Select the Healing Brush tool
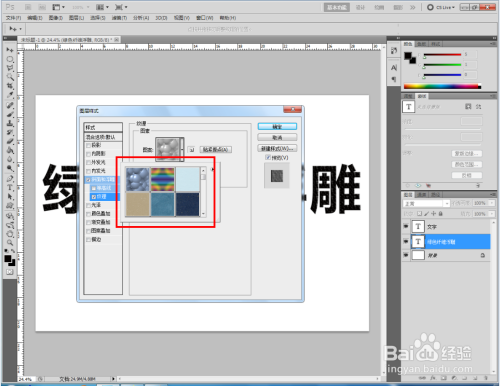The width and height of the screenshot is (500, 386). pyautogui.click(x=10, y=105)
